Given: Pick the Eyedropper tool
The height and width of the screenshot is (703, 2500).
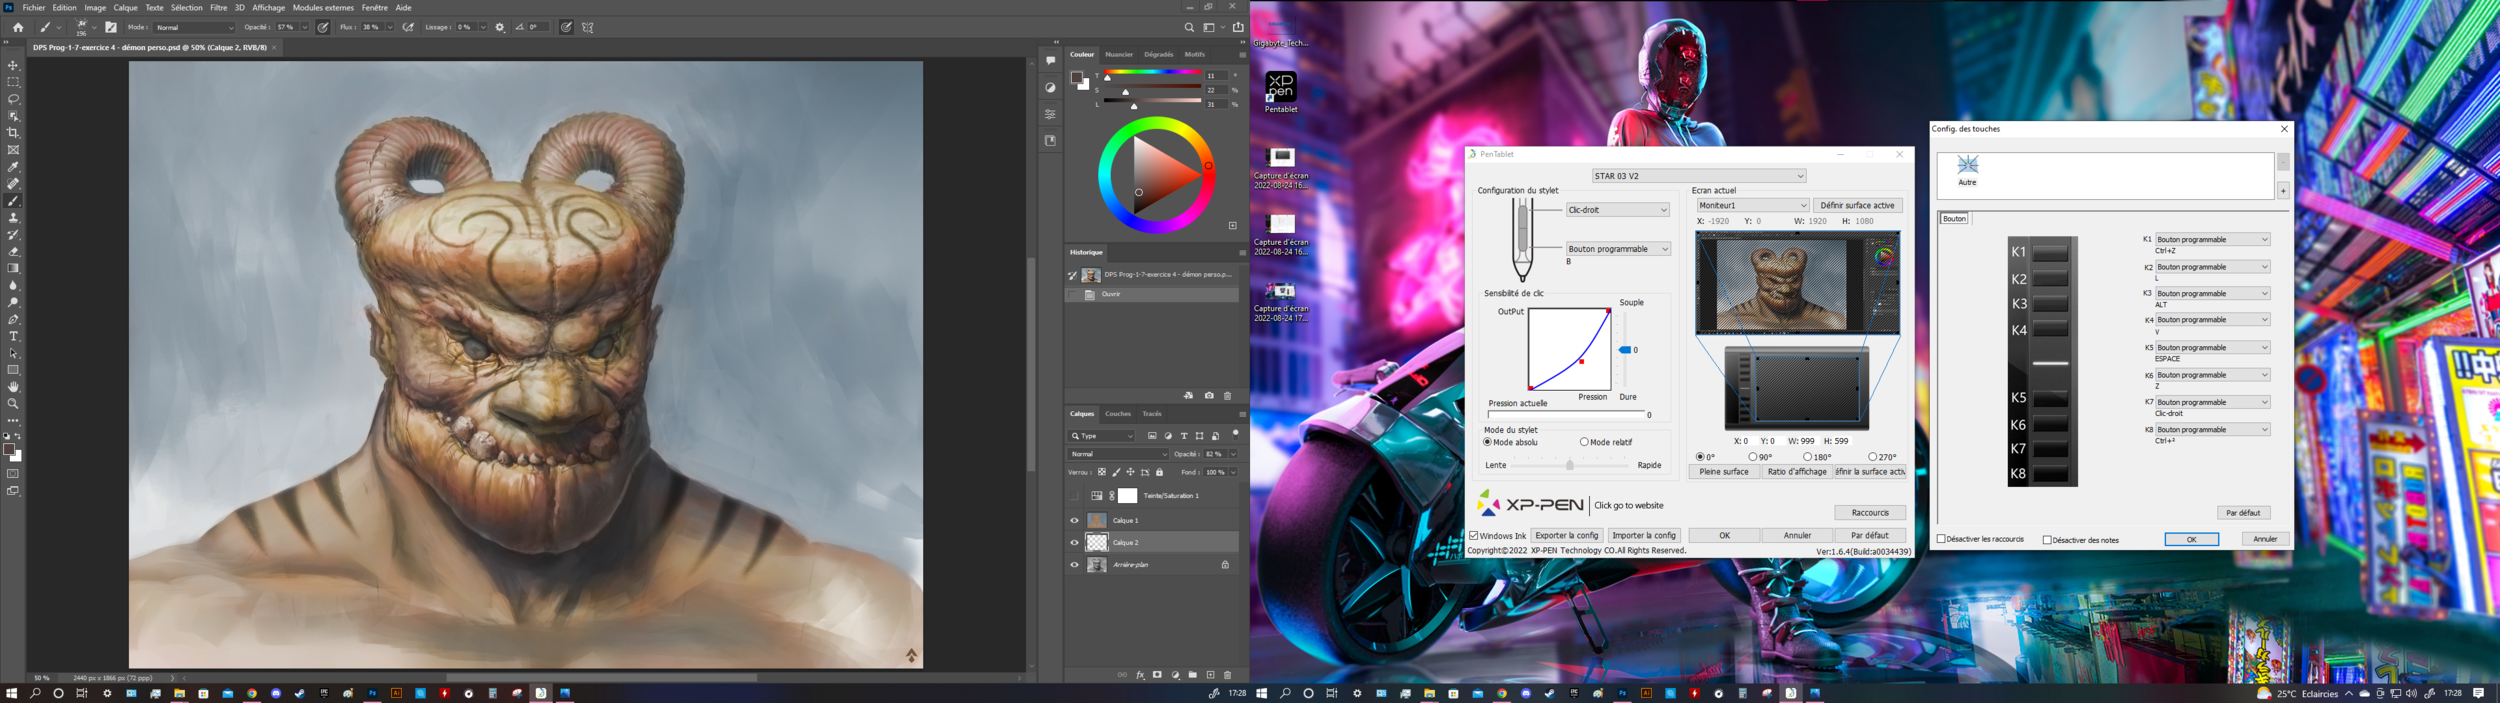Looking at the screenshot, I should click(13, 167).
